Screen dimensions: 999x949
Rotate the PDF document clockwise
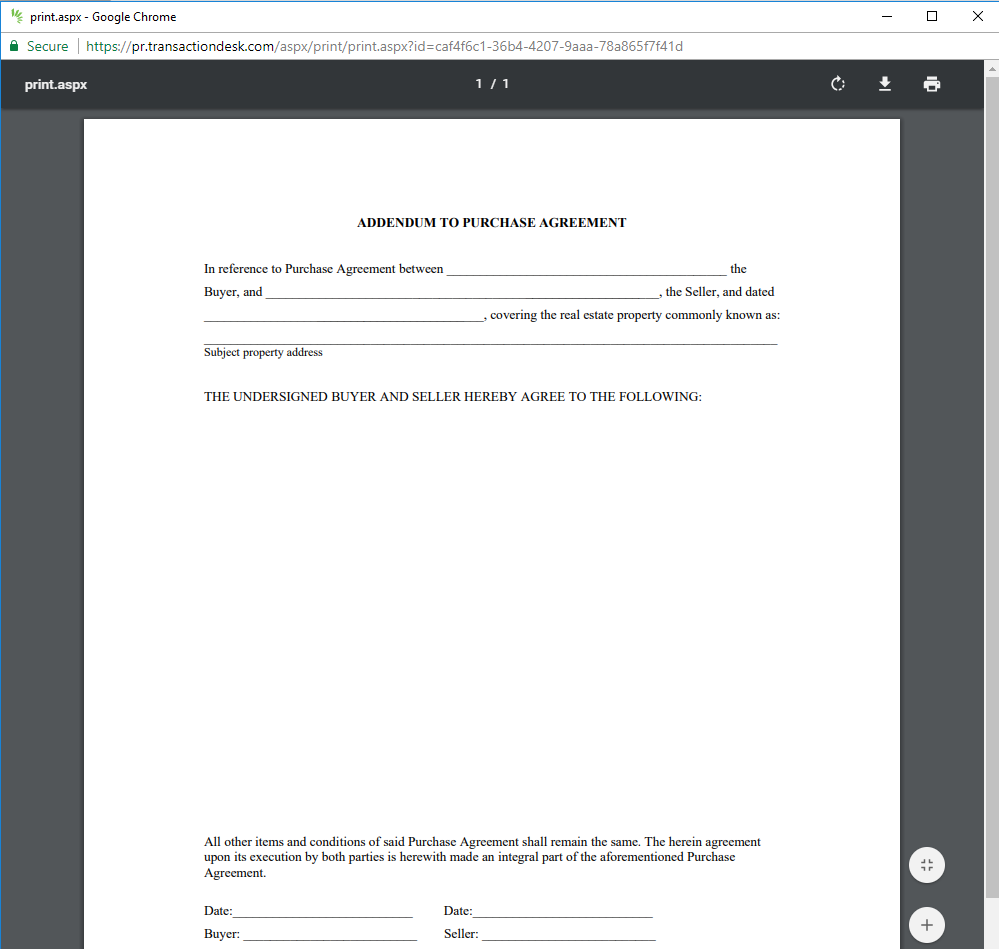tap(837, 84)
